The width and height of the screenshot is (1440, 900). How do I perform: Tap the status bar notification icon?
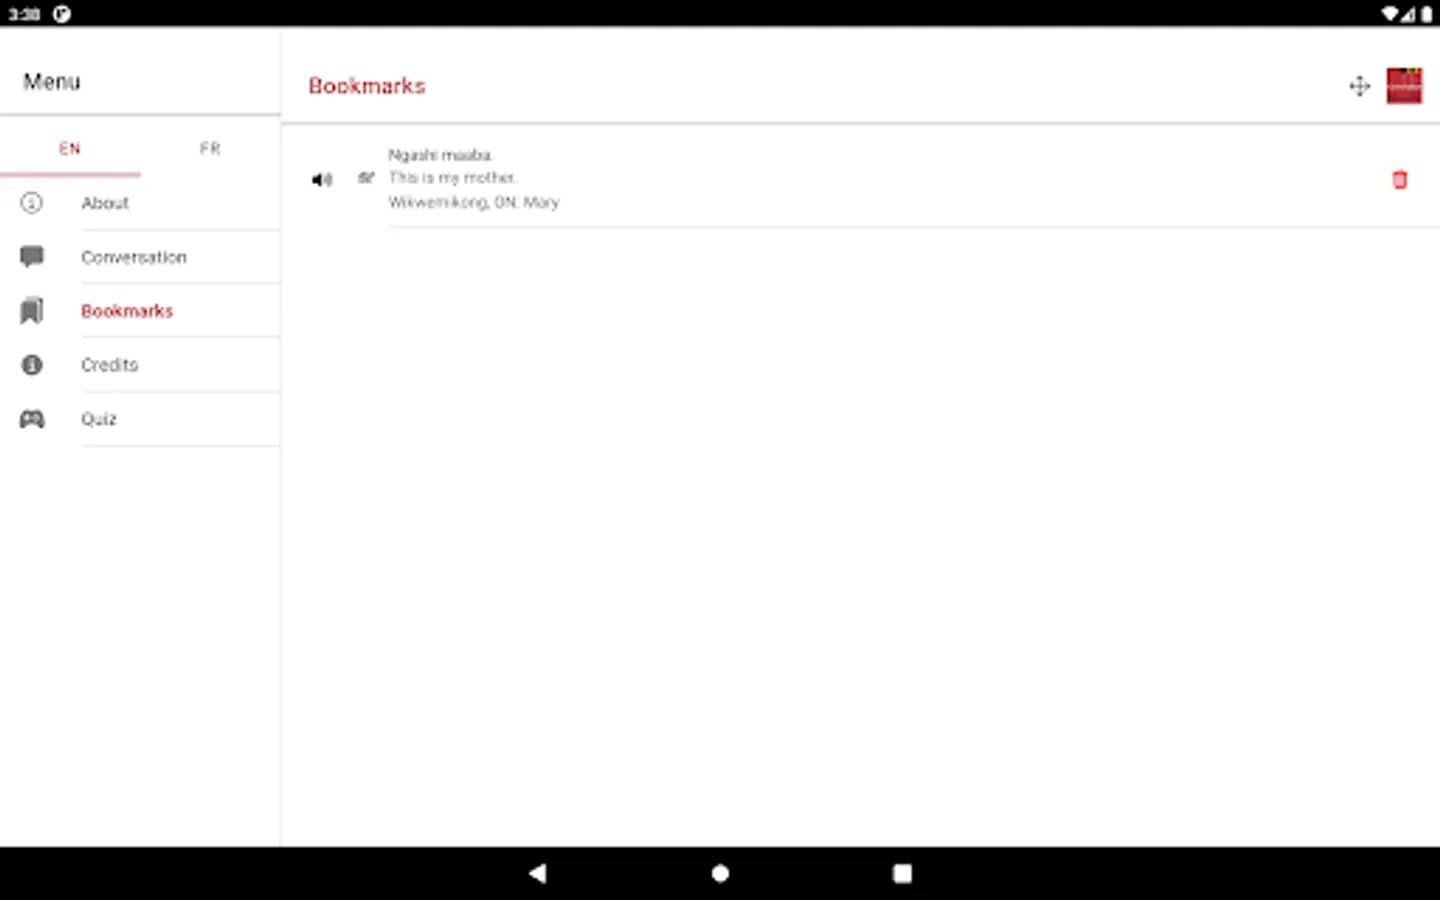point(62,14)
